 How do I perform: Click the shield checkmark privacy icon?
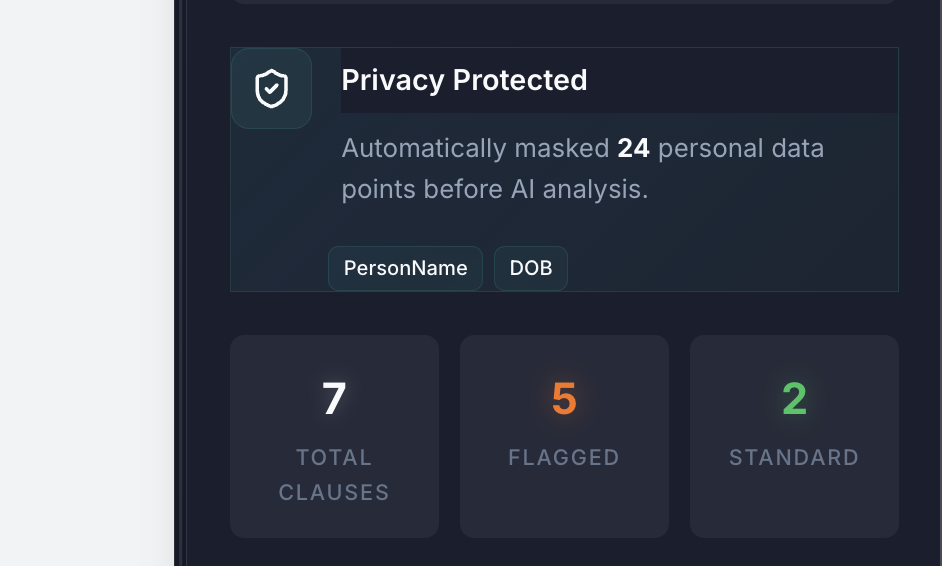pyautogui.click(x=272, y=88)
